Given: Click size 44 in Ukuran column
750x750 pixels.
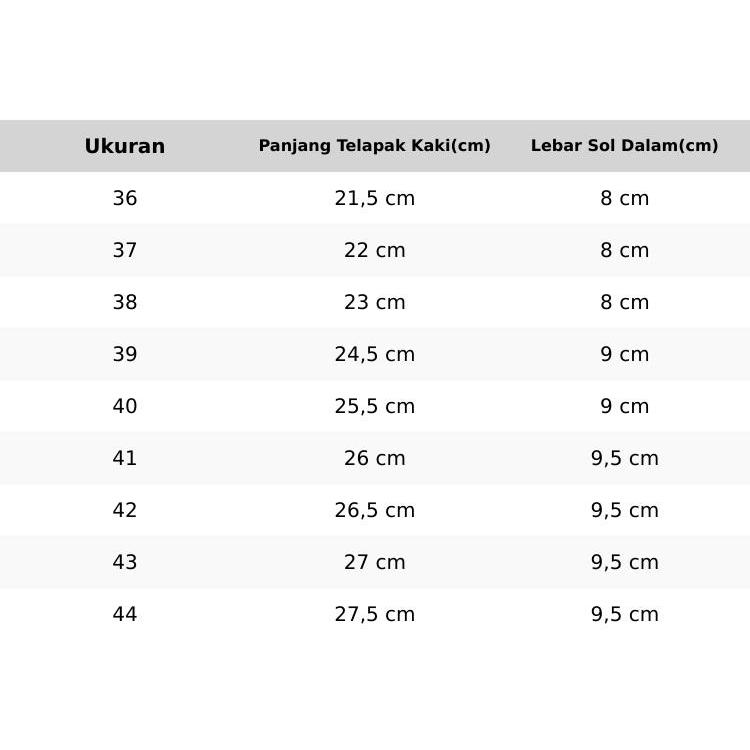Looking at the screenshot, I should 125,614.
